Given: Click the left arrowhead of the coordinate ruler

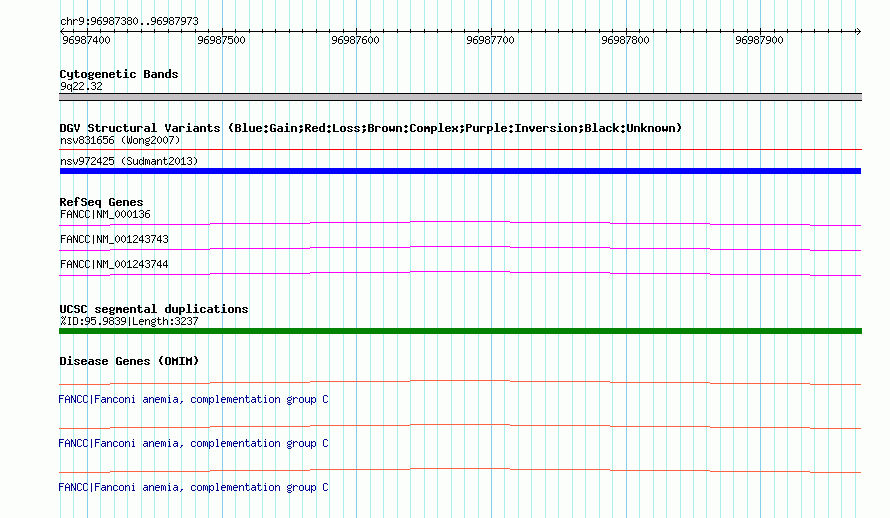Looking at the screenshot, I should coord(63,32).
